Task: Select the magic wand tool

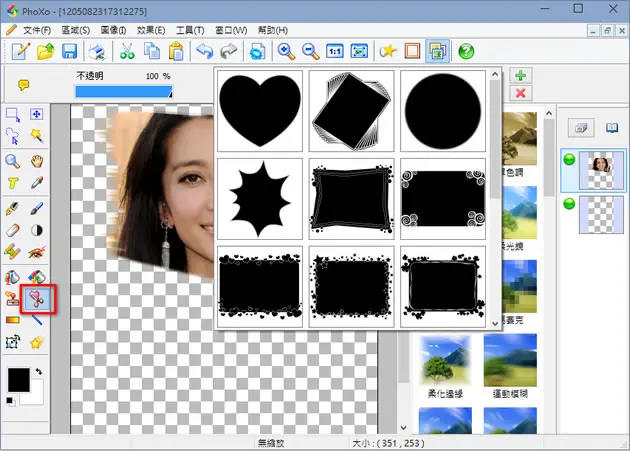Action: tap(37, 136)
